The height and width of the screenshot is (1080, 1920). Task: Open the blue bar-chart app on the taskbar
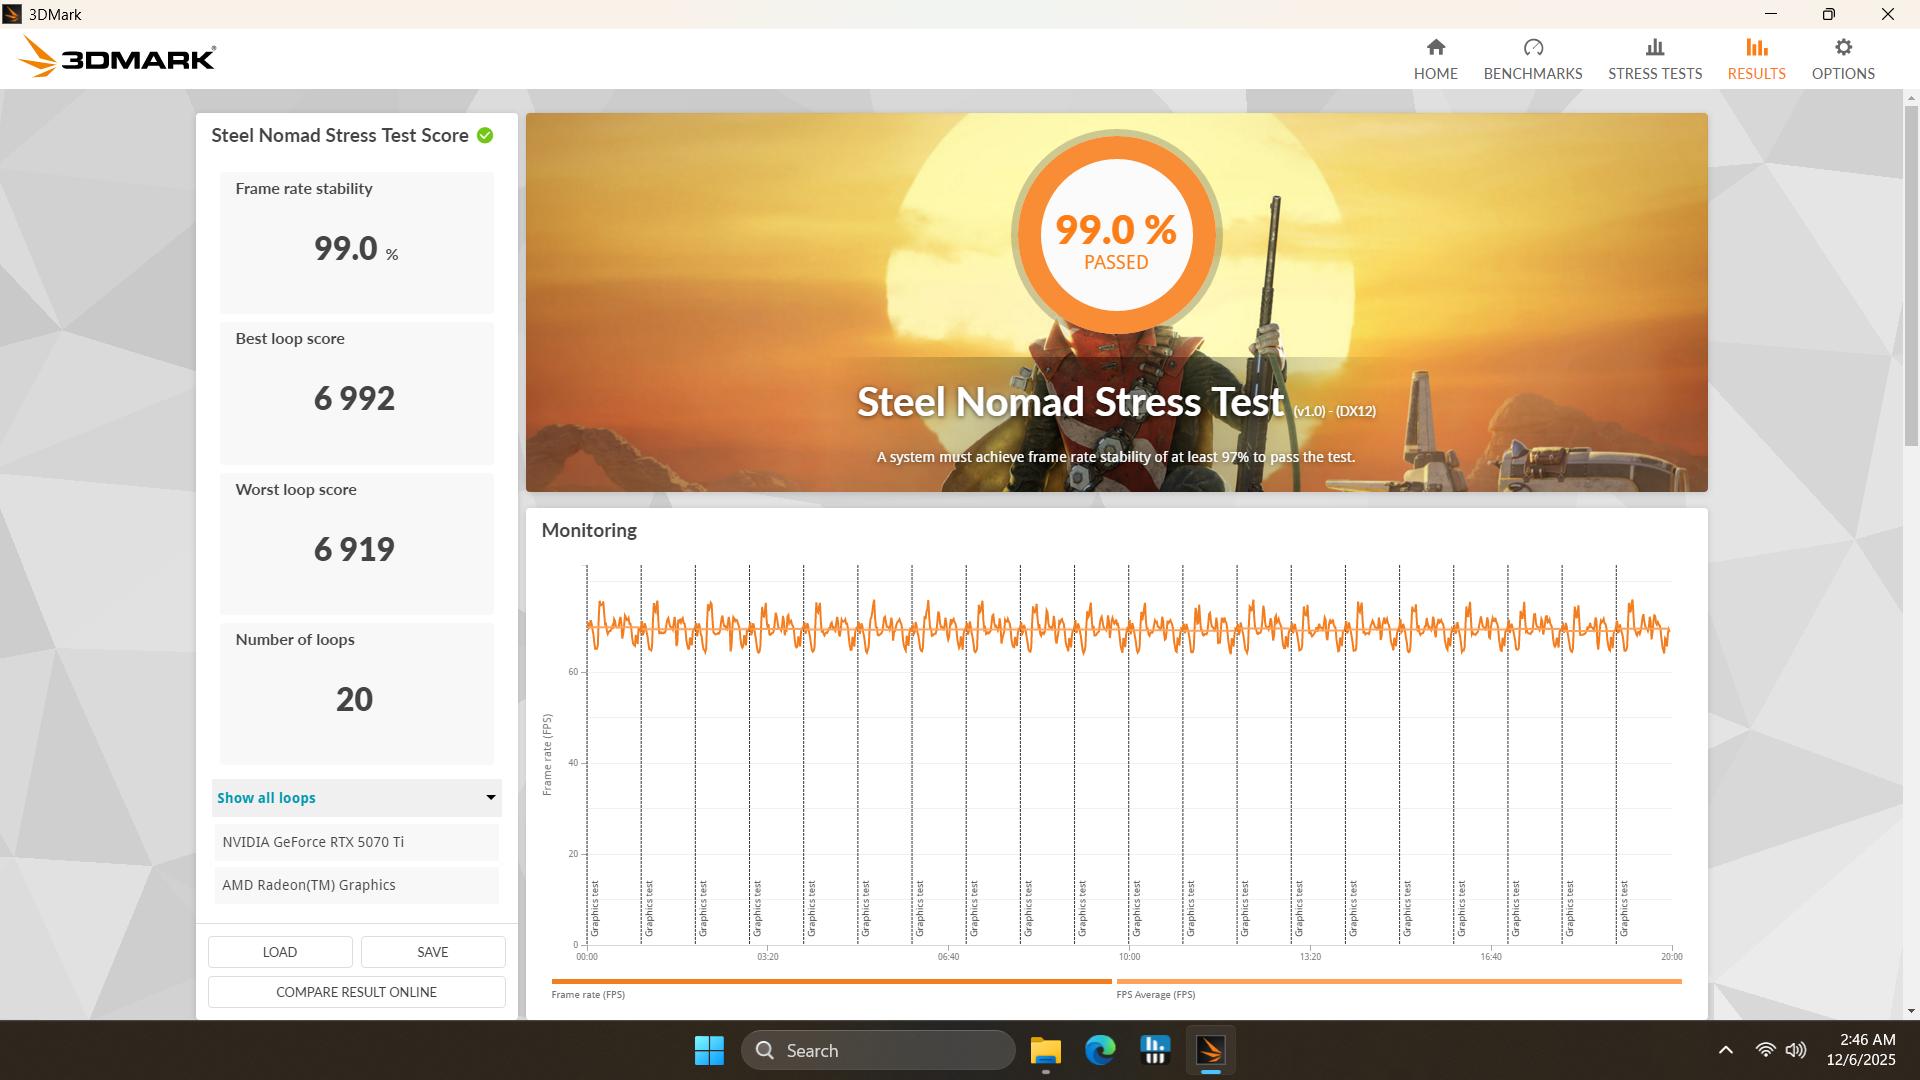point(1155,1050)
